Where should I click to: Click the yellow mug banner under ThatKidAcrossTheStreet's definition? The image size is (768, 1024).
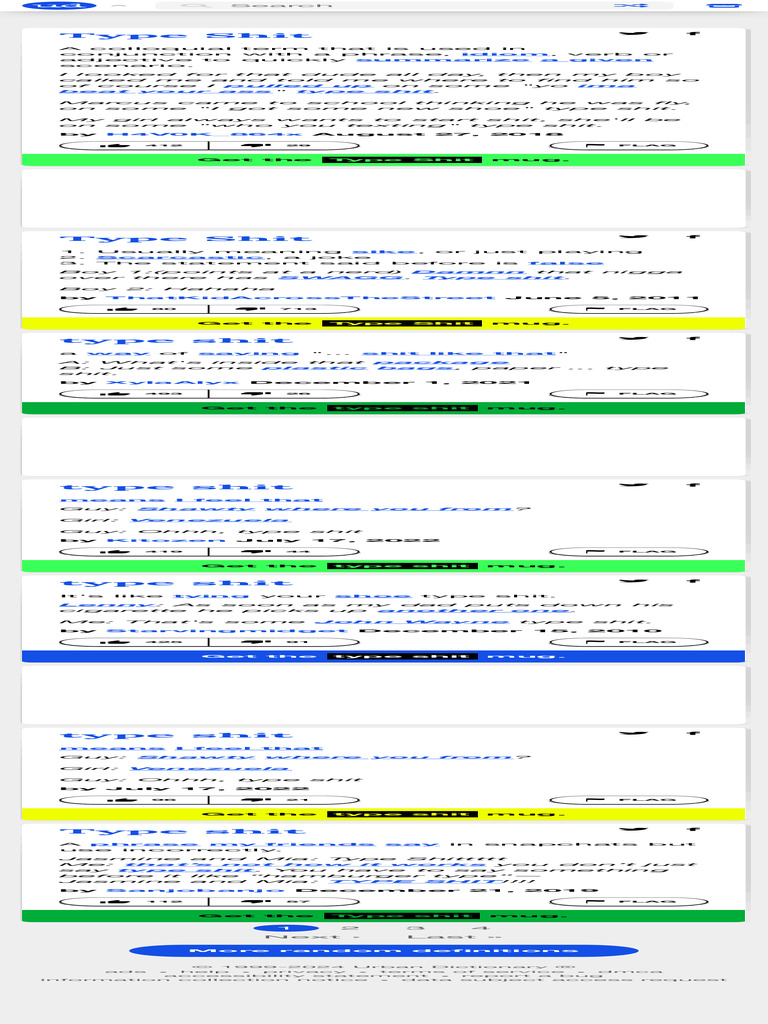[x=383, y=323]
